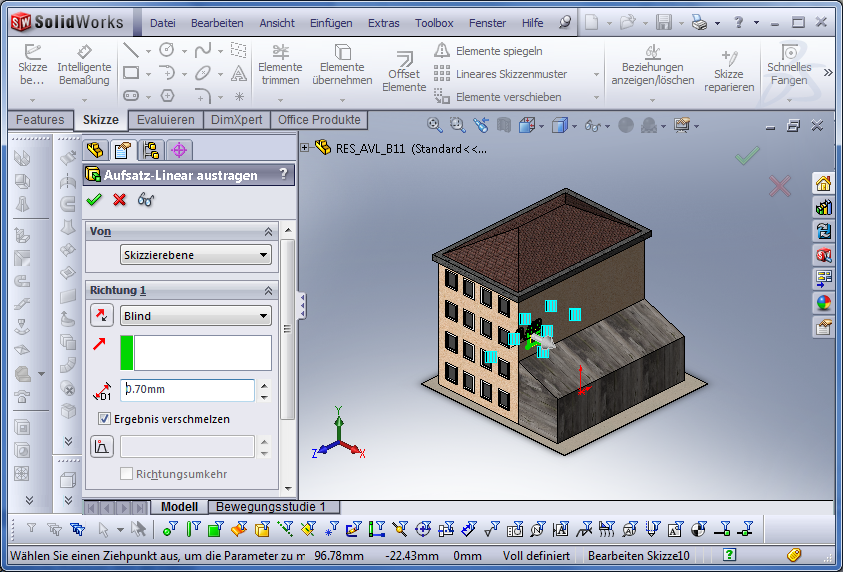Screen dimensions: 843x572
Task: Switch to the Features tab
Action: pos(40,120)
